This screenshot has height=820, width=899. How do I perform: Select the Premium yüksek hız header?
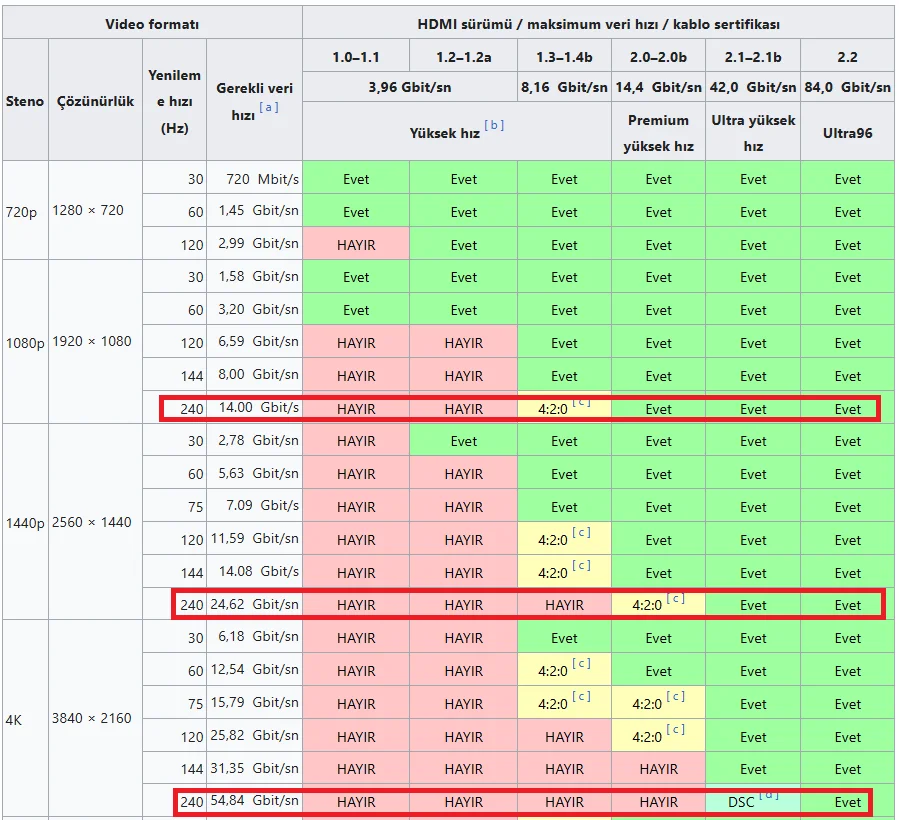coord(658,132)
